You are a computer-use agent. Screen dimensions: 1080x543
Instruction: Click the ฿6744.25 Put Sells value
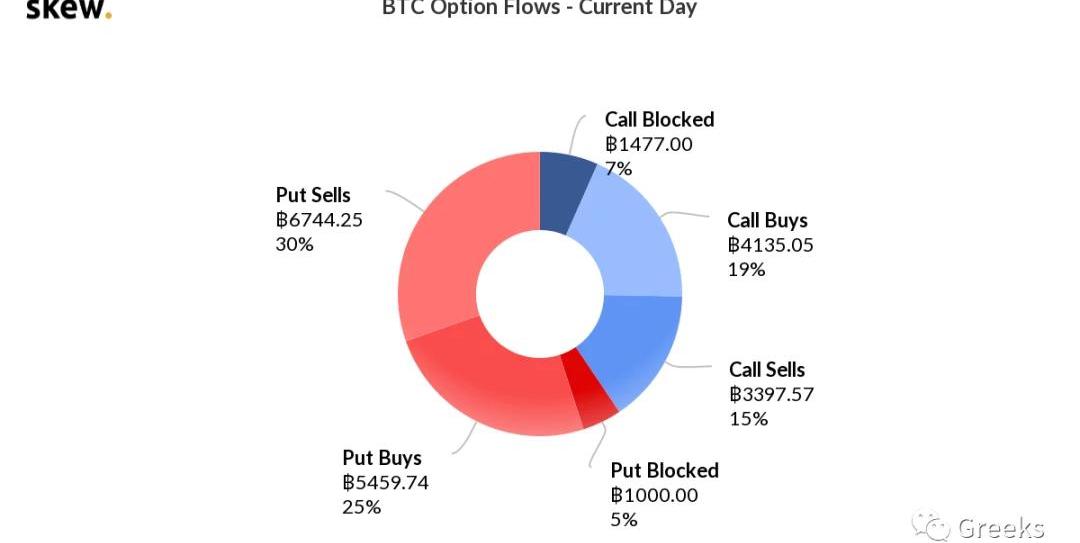coord(319,220)
